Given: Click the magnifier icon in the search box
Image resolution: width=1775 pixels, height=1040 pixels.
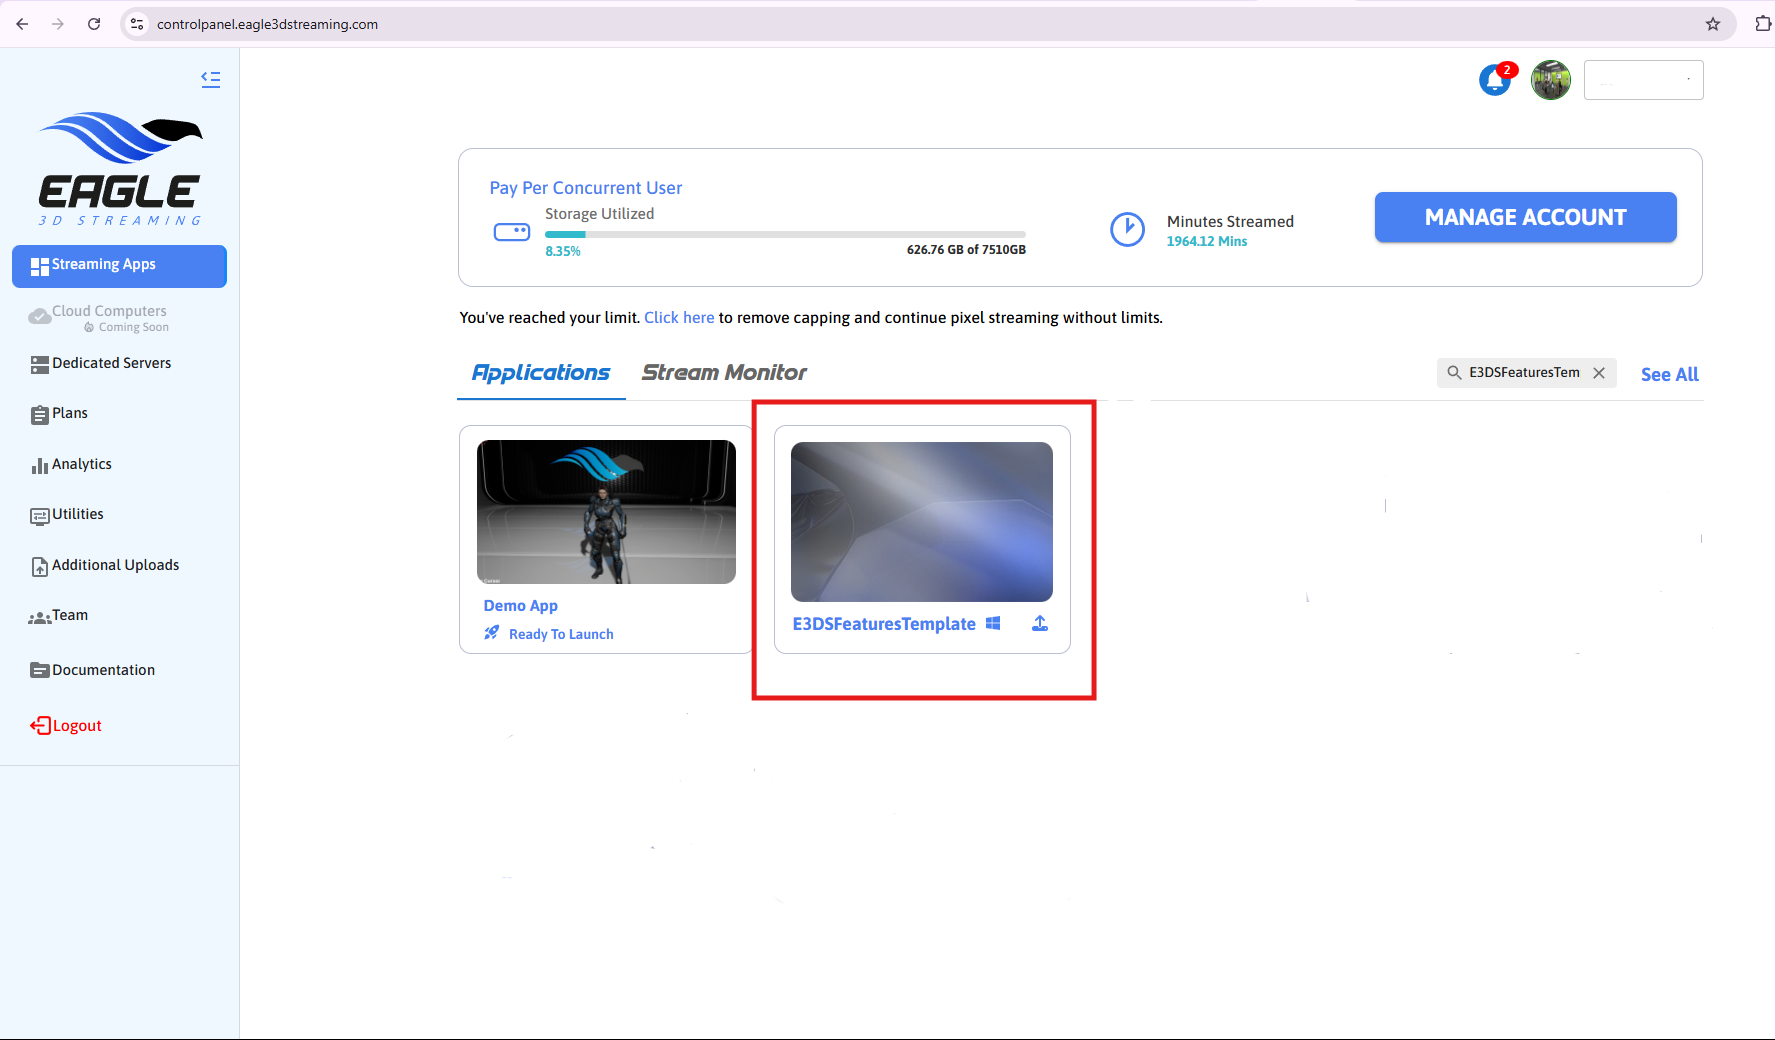Looking at the screenshot, I should tap(1455, 373).
